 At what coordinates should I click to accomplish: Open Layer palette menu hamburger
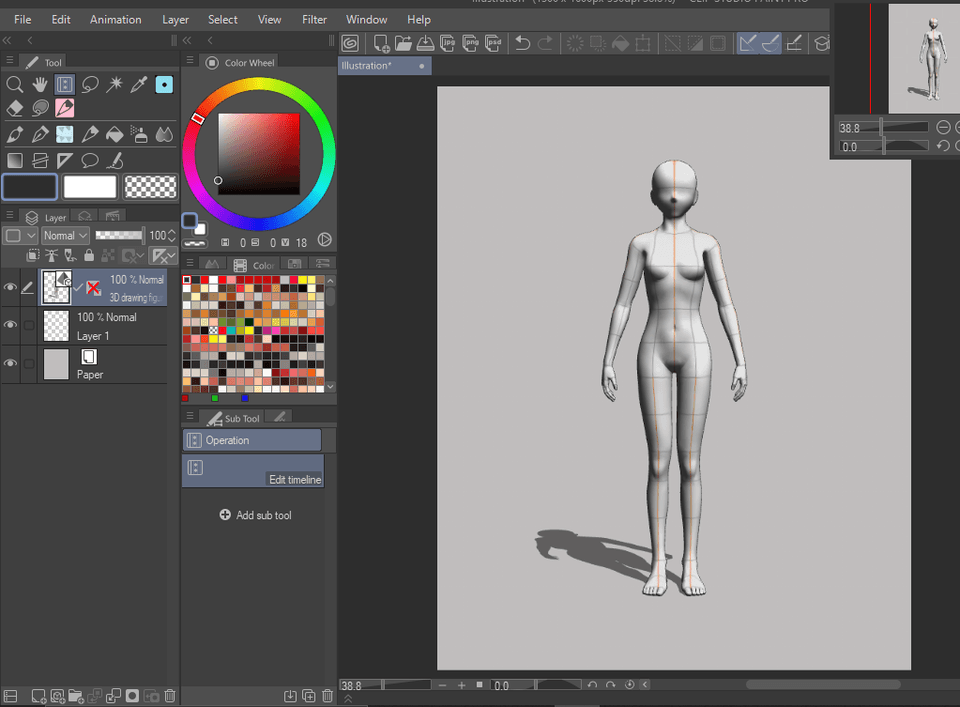click(x=10, y=215)
